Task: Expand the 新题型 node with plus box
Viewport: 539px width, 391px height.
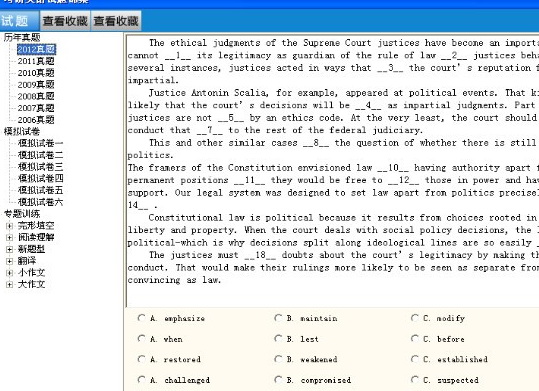Action: click(x=10, y=249)
